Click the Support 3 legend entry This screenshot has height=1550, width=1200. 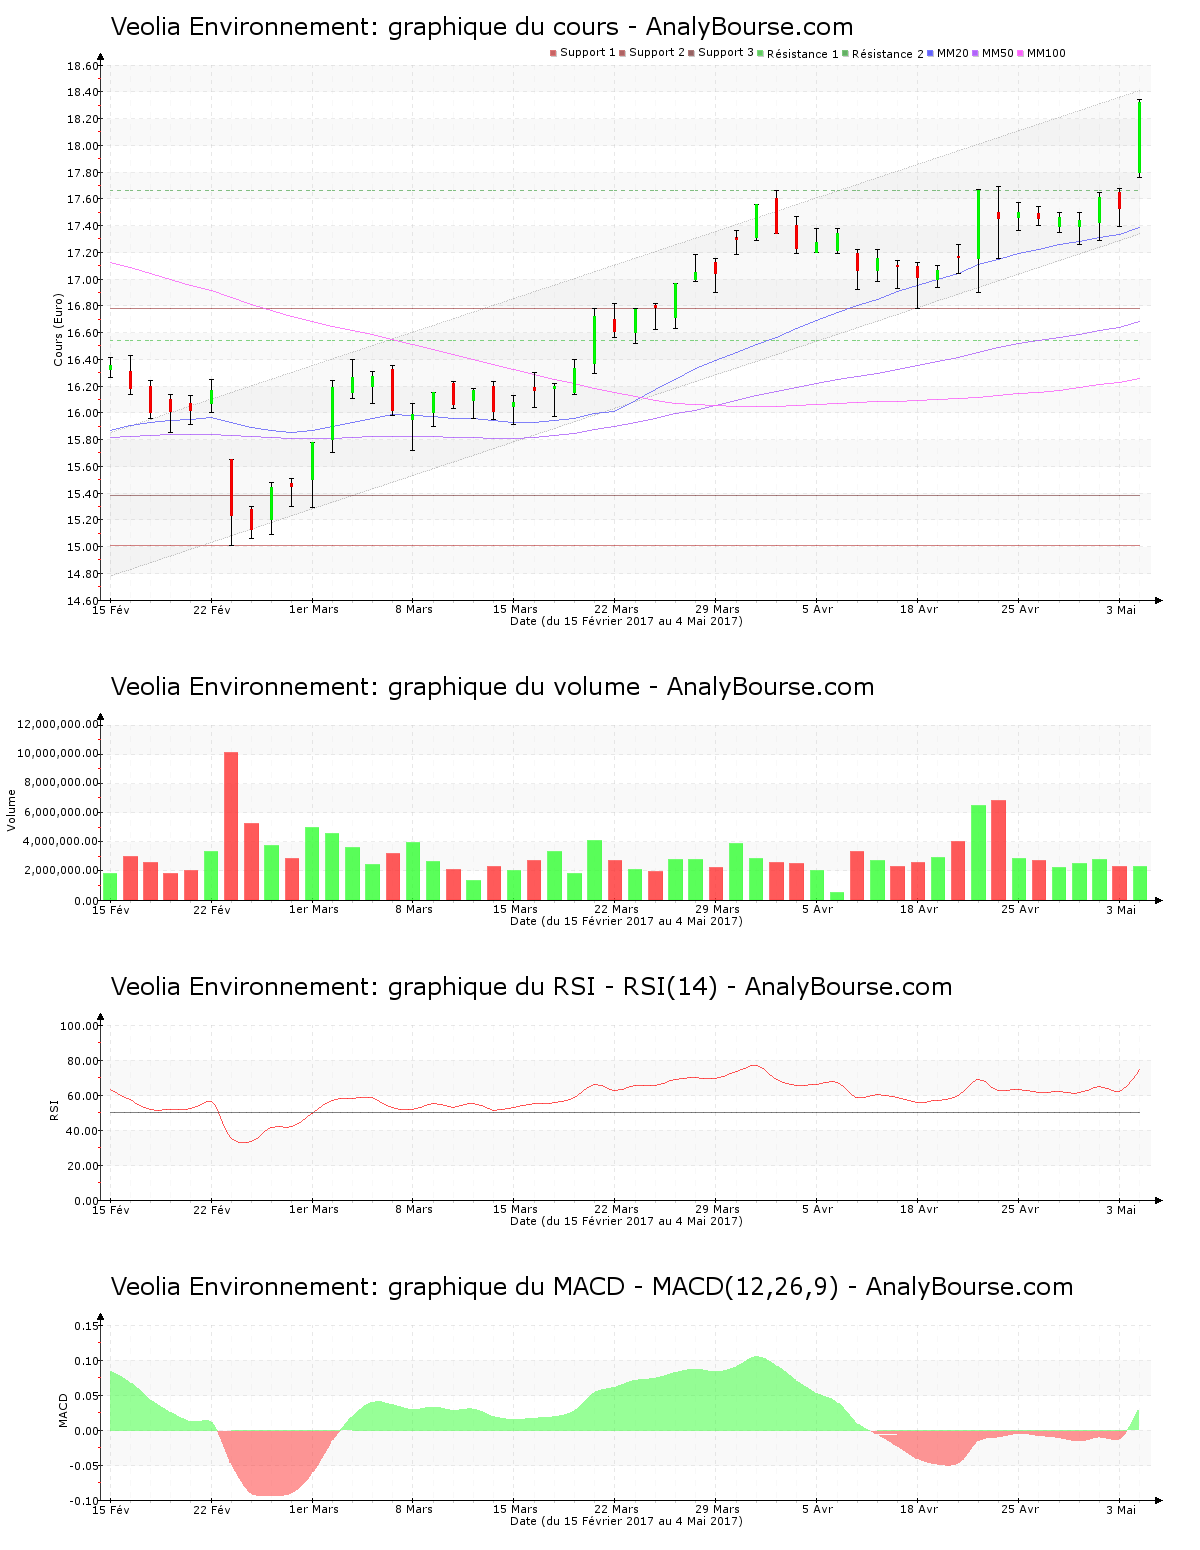point(721,53)
